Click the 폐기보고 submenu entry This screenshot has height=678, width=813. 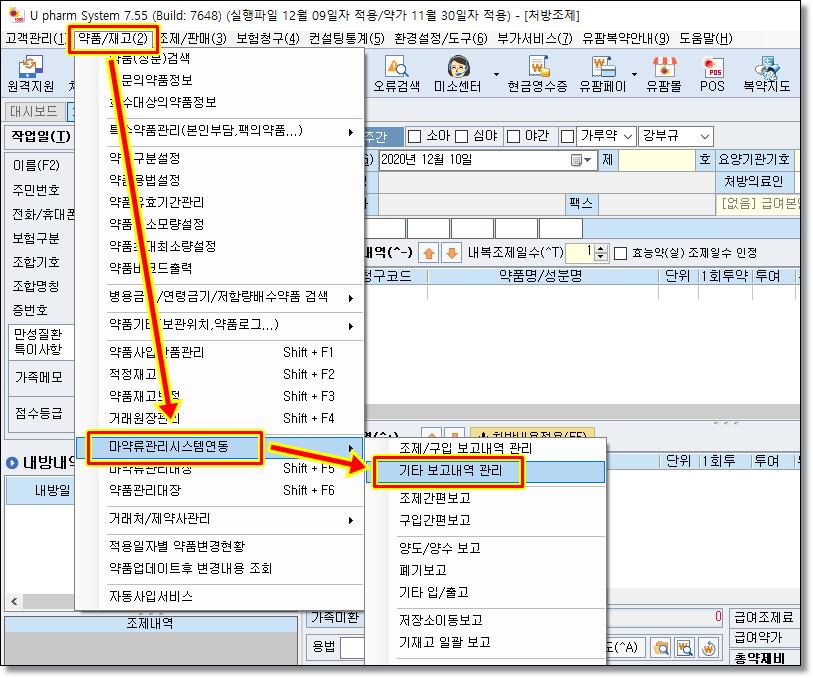click(422, 570)
